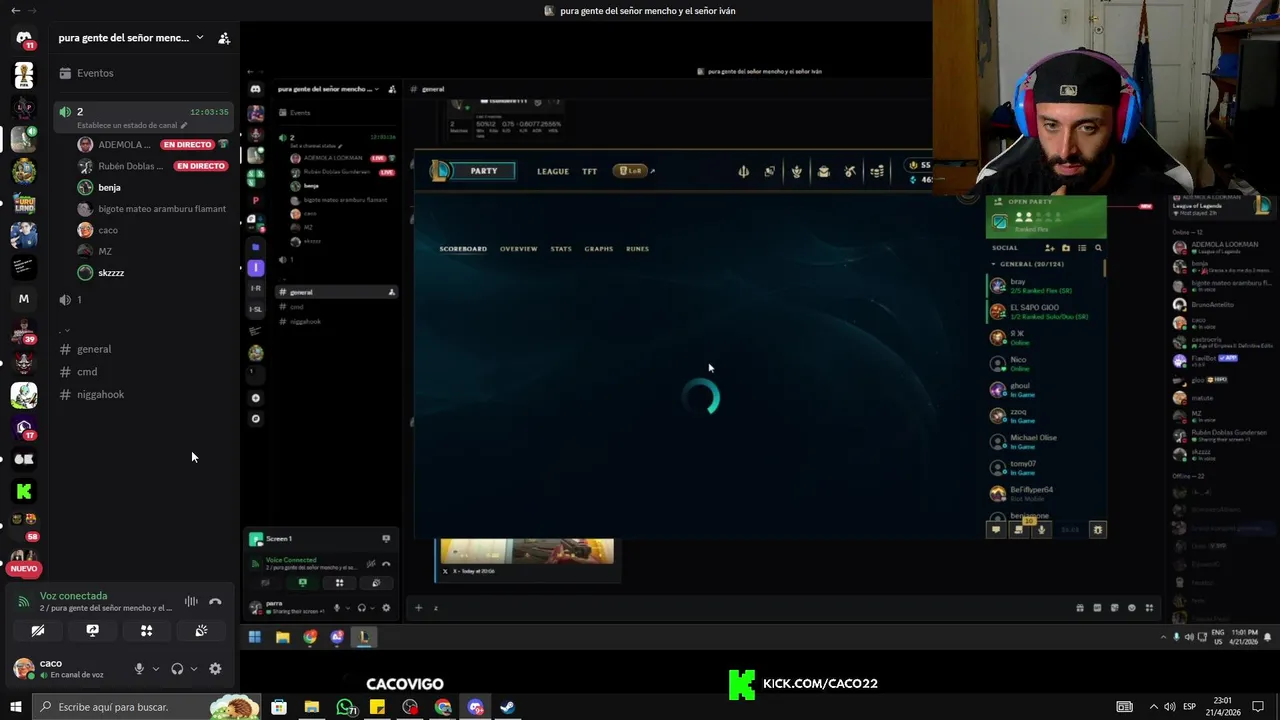Open Discord user settings gear
Viewport: 1280px width, 720px height.
coord(215,669)
